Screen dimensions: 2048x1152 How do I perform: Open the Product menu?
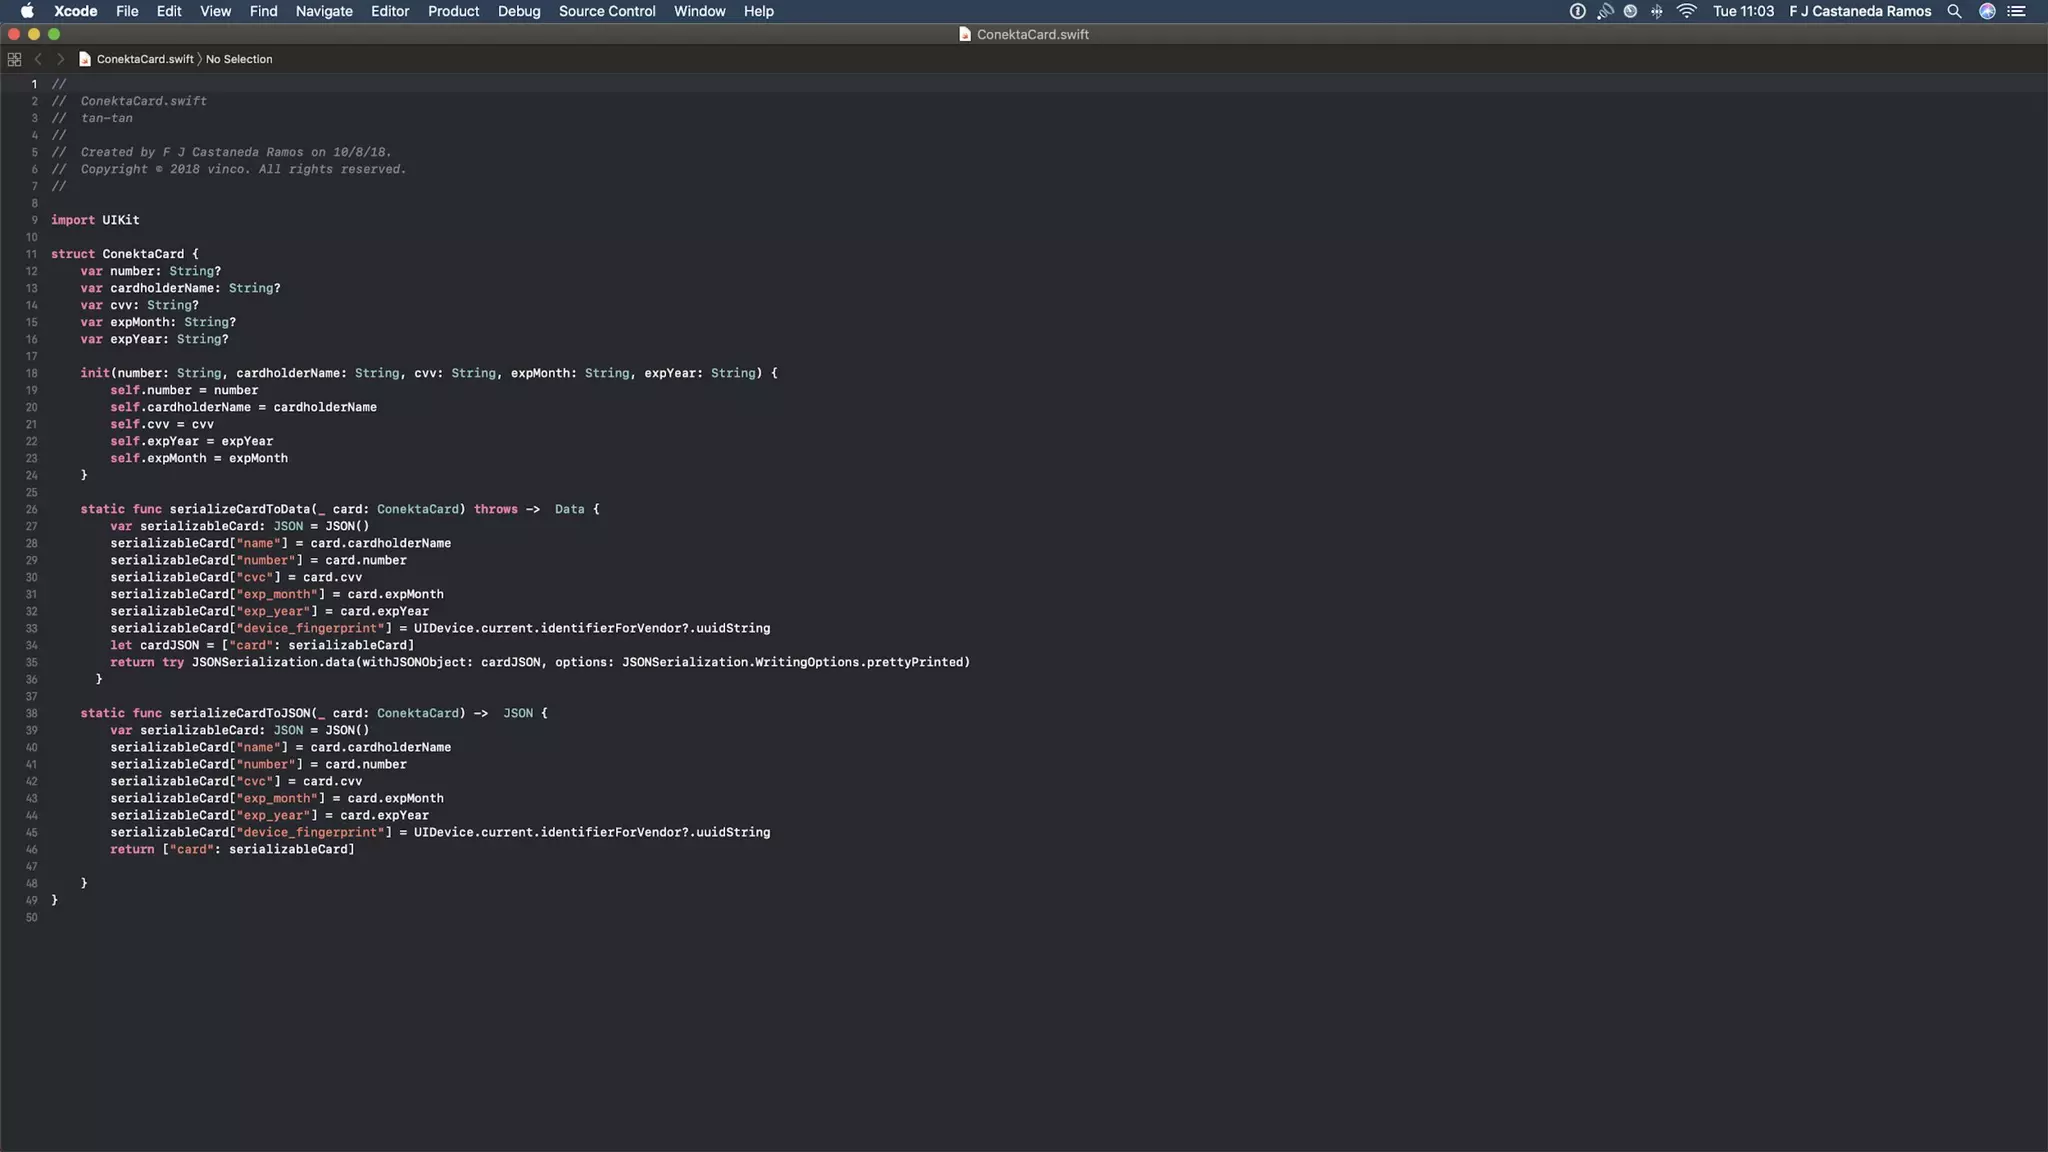pos(453,11)
